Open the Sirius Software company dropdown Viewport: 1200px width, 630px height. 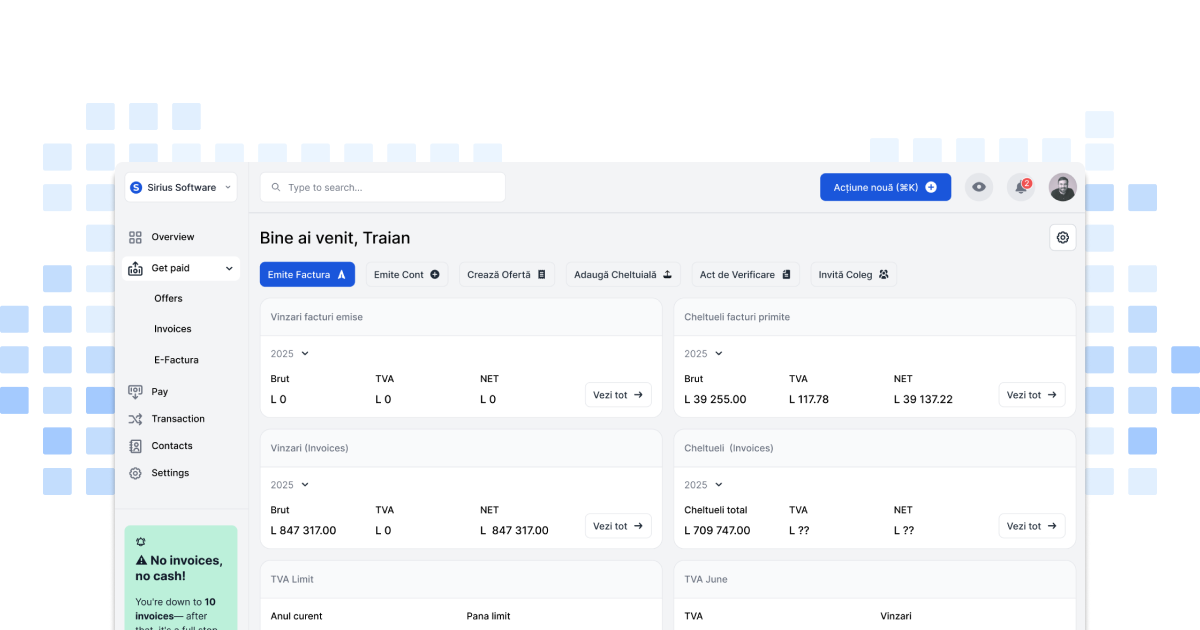(x=181, y=187)
